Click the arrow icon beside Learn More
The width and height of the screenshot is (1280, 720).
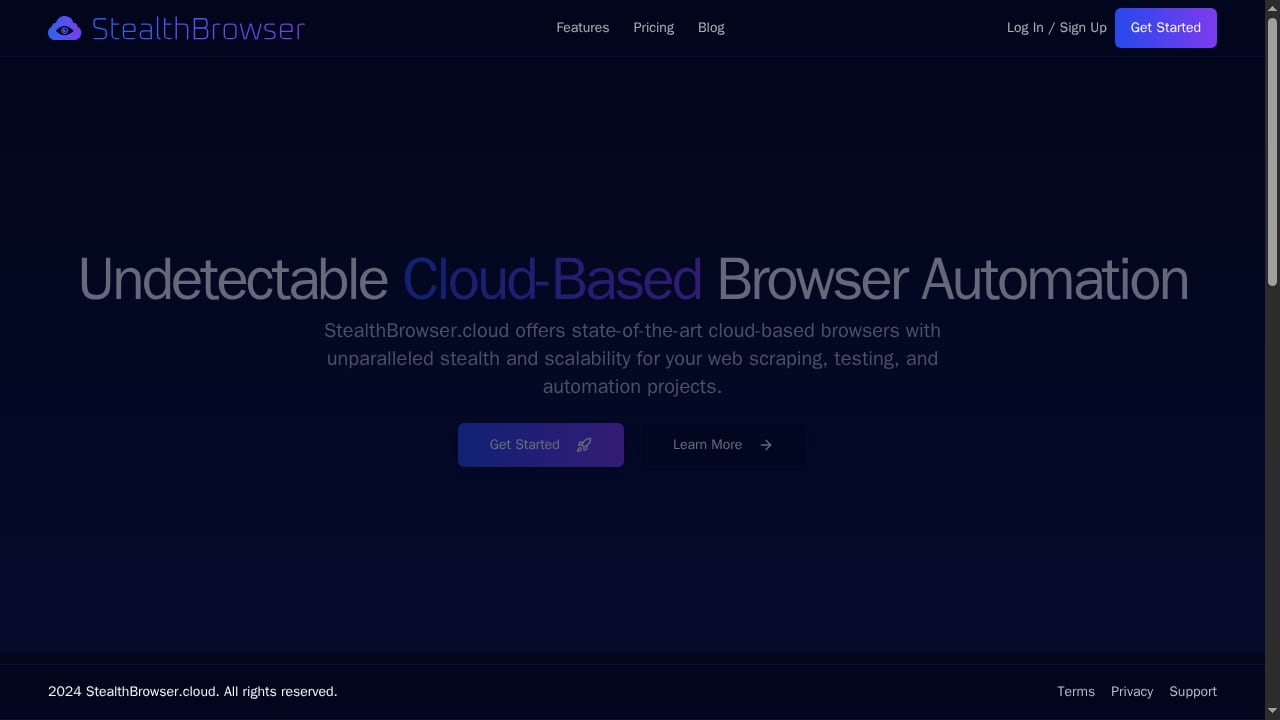(x=766, y=445)
